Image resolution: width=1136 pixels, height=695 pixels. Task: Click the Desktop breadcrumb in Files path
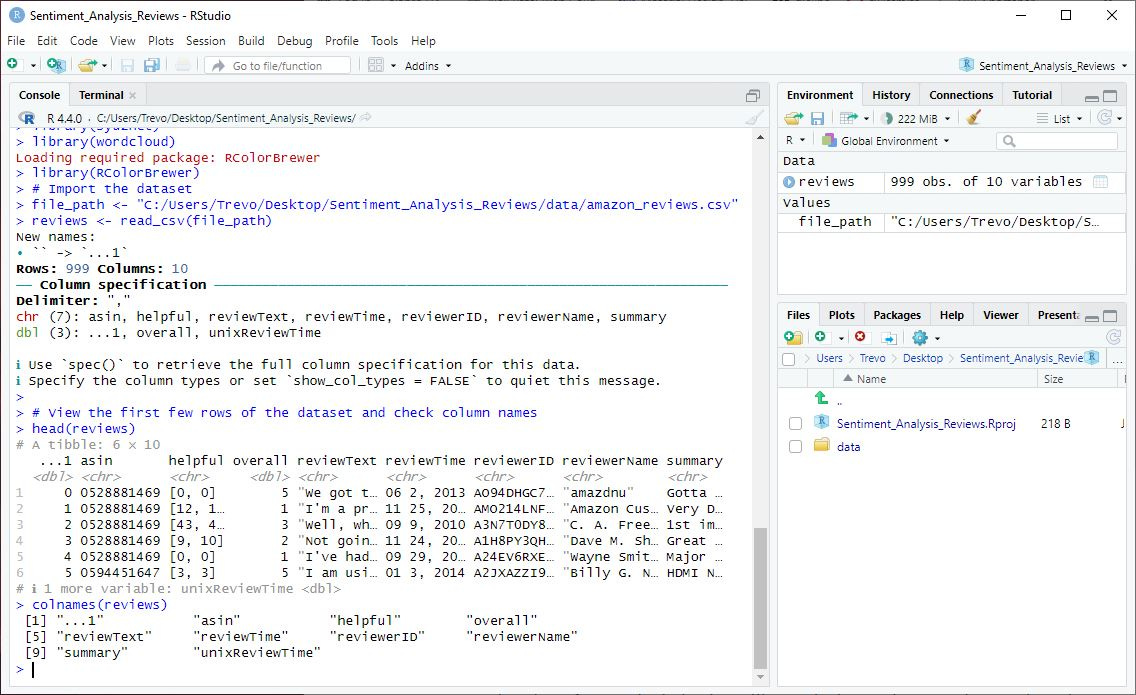coord(922,358)
